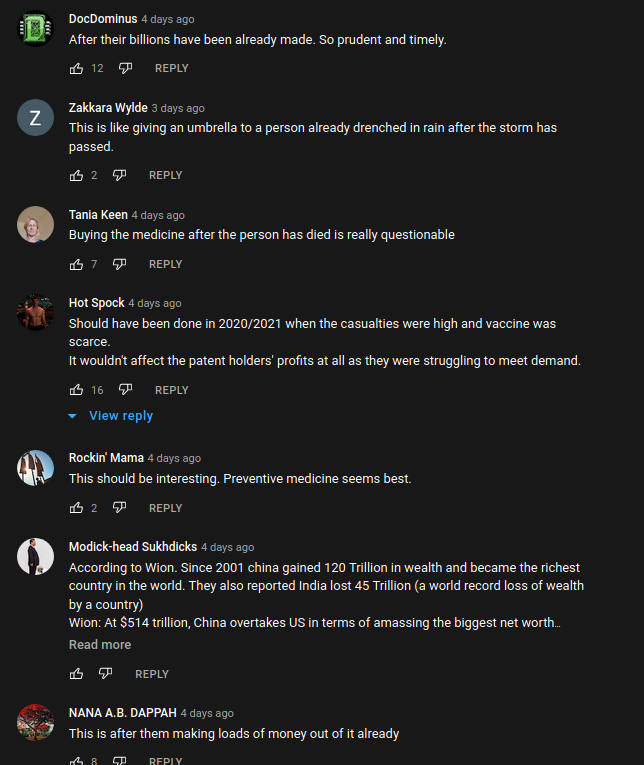Image resolution: width=644 pixels, height=765 pixels.
Task: Open Rockin' Mama's "4 days ago" timestamp
Action: 174,458
